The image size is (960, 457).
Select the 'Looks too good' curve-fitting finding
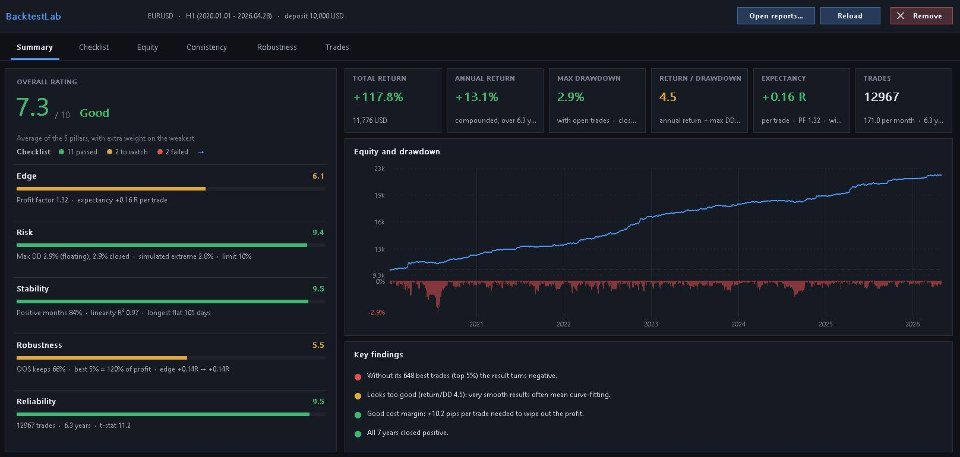tap(488, 395)
